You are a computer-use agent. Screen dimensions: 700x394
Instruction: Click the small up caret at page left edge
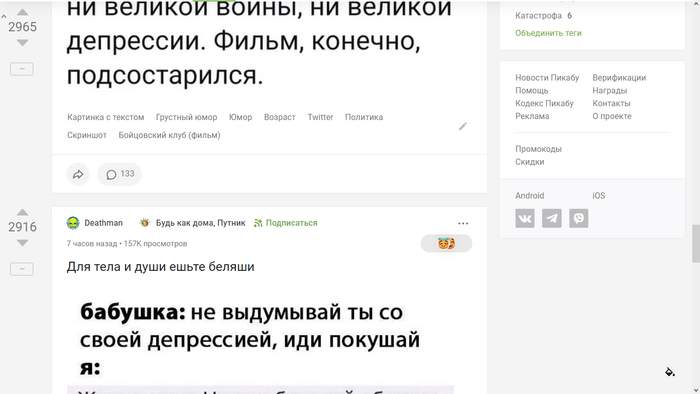pos(4,17)
